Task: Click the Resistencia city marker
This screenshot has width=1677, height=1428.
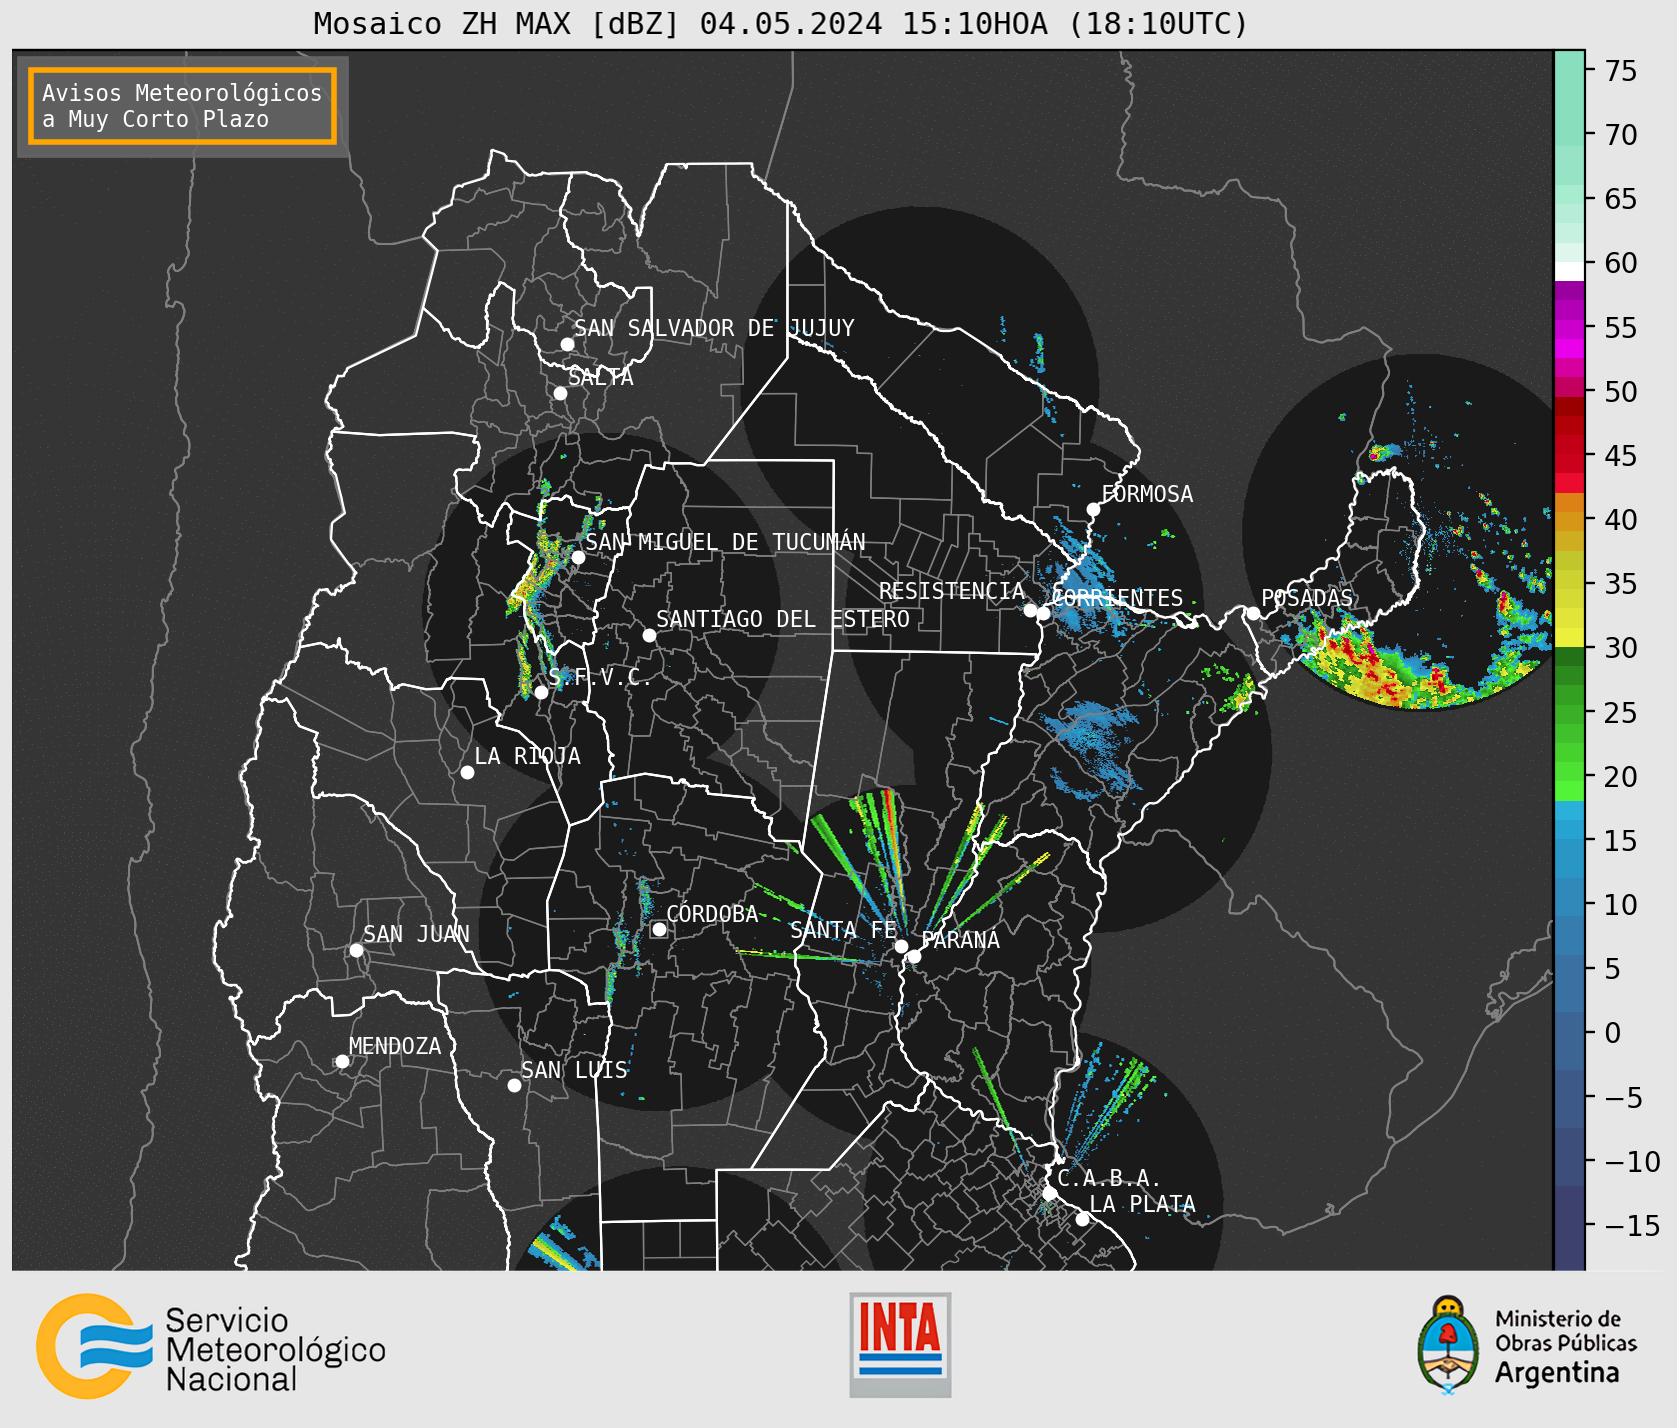Action: tap(1030, 610)
